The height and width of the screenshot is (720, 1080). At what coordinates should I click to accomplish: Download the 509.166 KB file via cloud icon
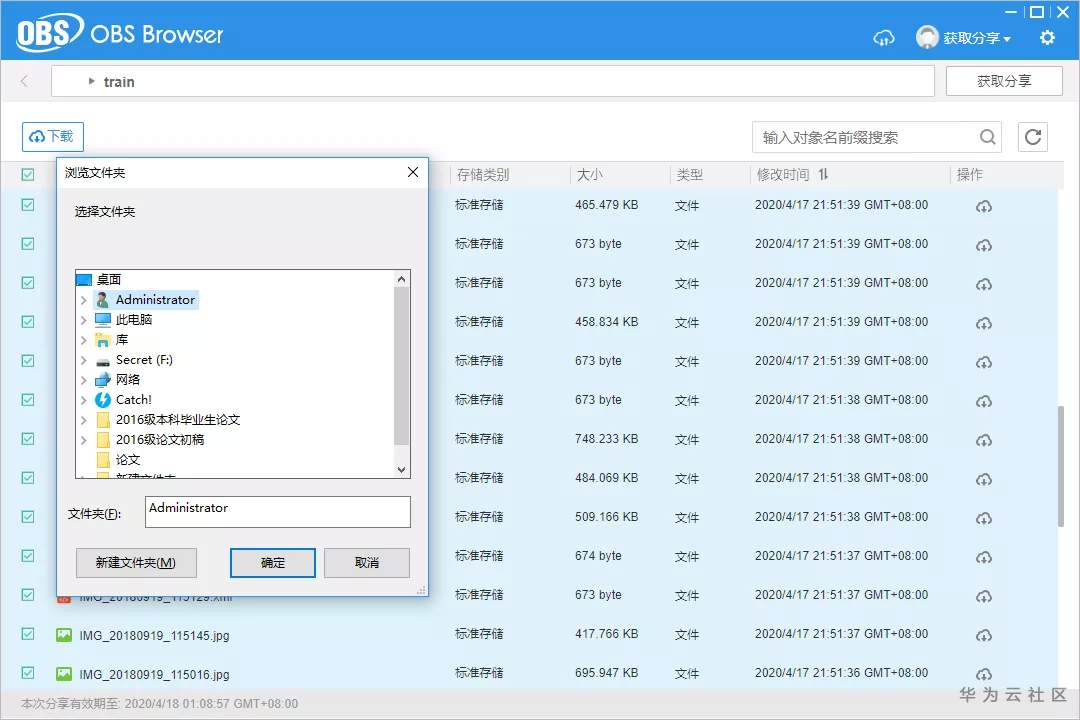tap(984, 517)
